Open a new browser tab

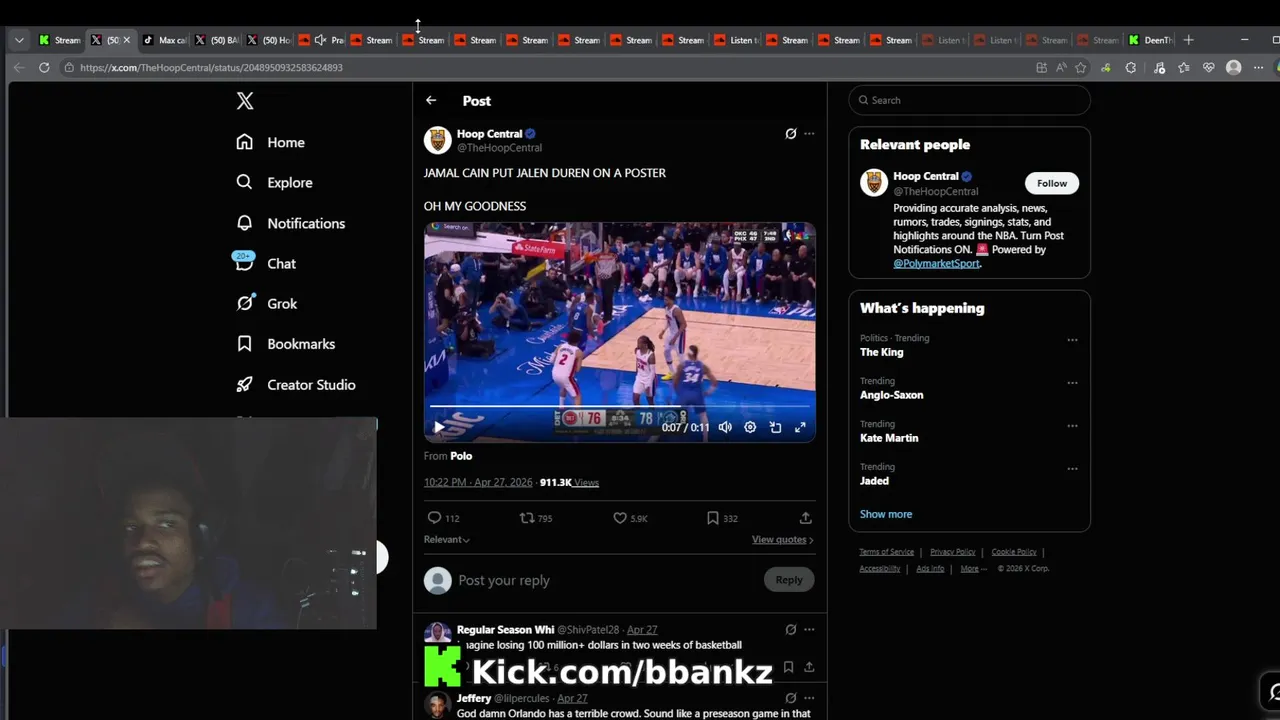pyautogui.click(x=1188, y=40)
